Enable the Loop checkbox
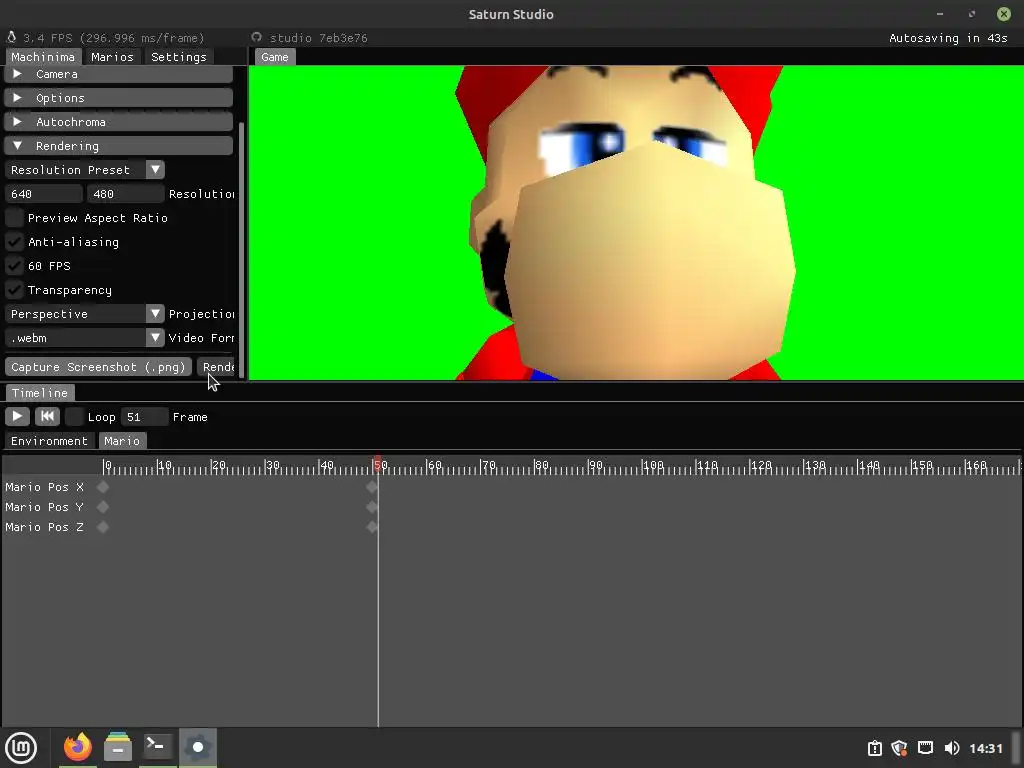Viewport: 1024px width, 768px height. (x=74, y=417)
